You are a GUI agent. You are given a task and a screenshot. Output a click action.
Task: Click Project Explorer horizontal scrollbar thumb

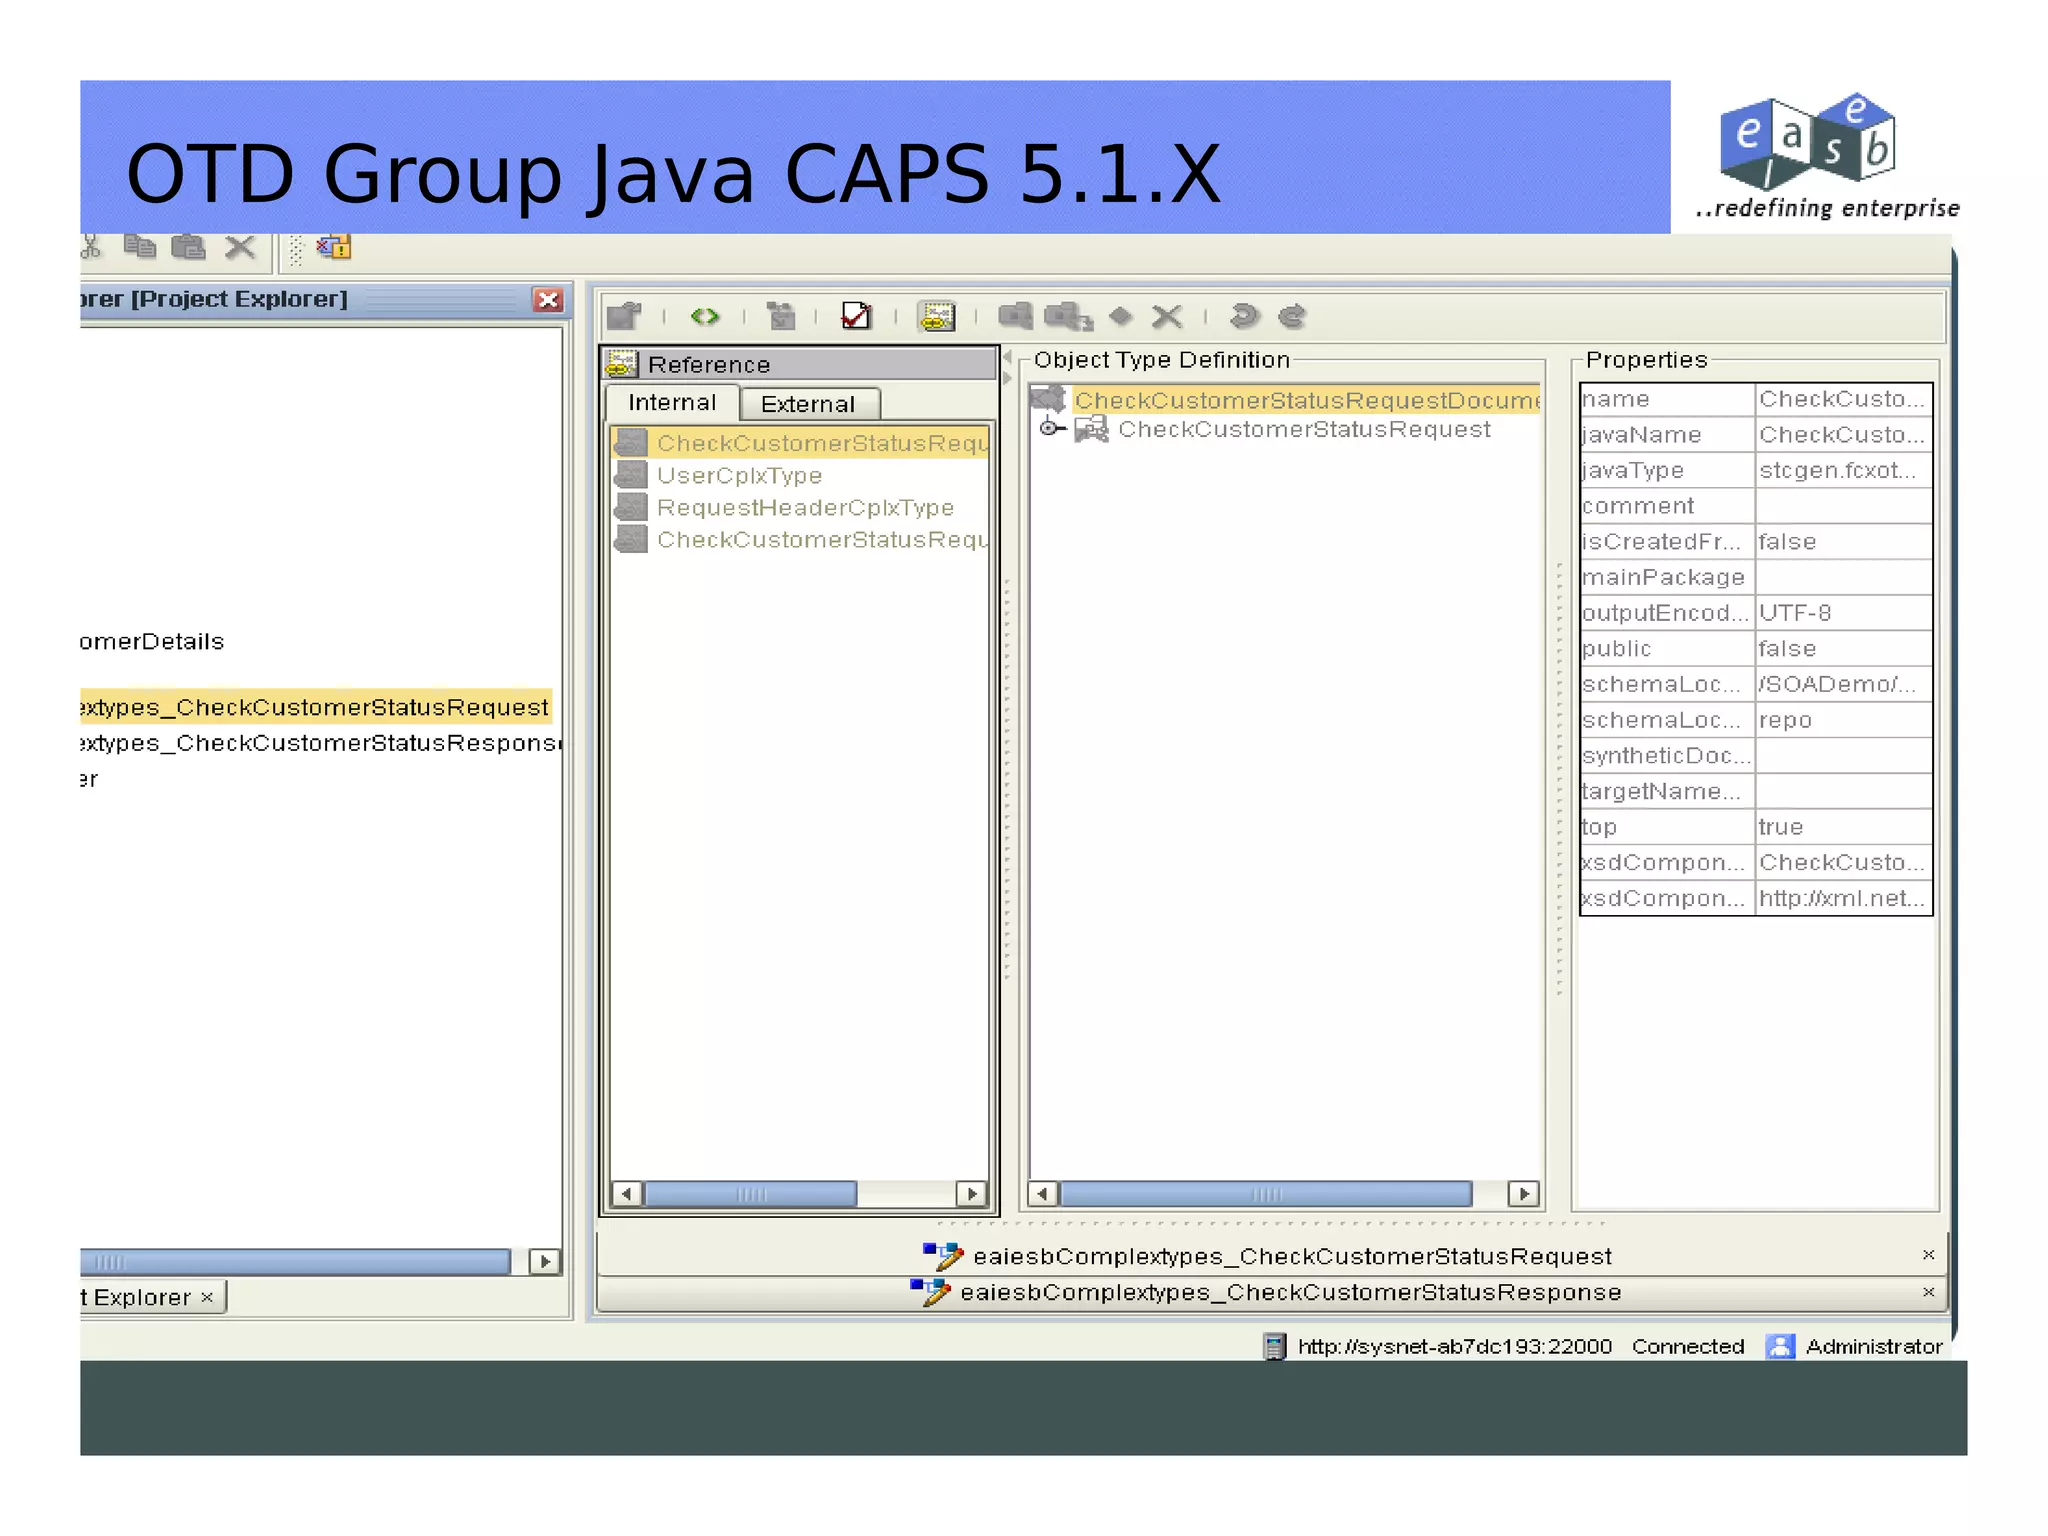295,1261
